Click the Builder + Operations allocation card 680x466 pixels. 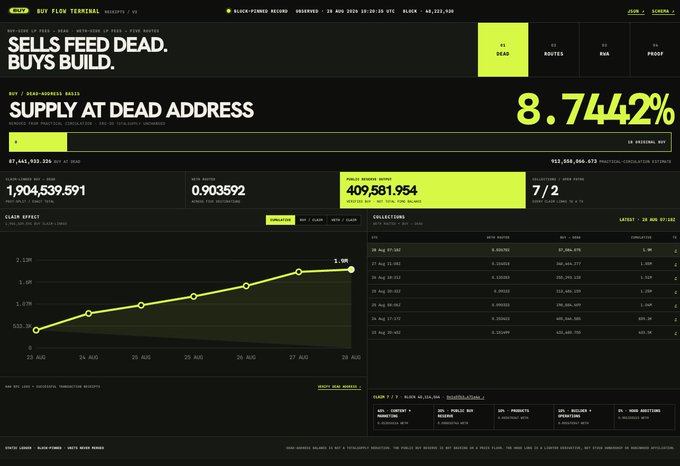coord(584,417)
